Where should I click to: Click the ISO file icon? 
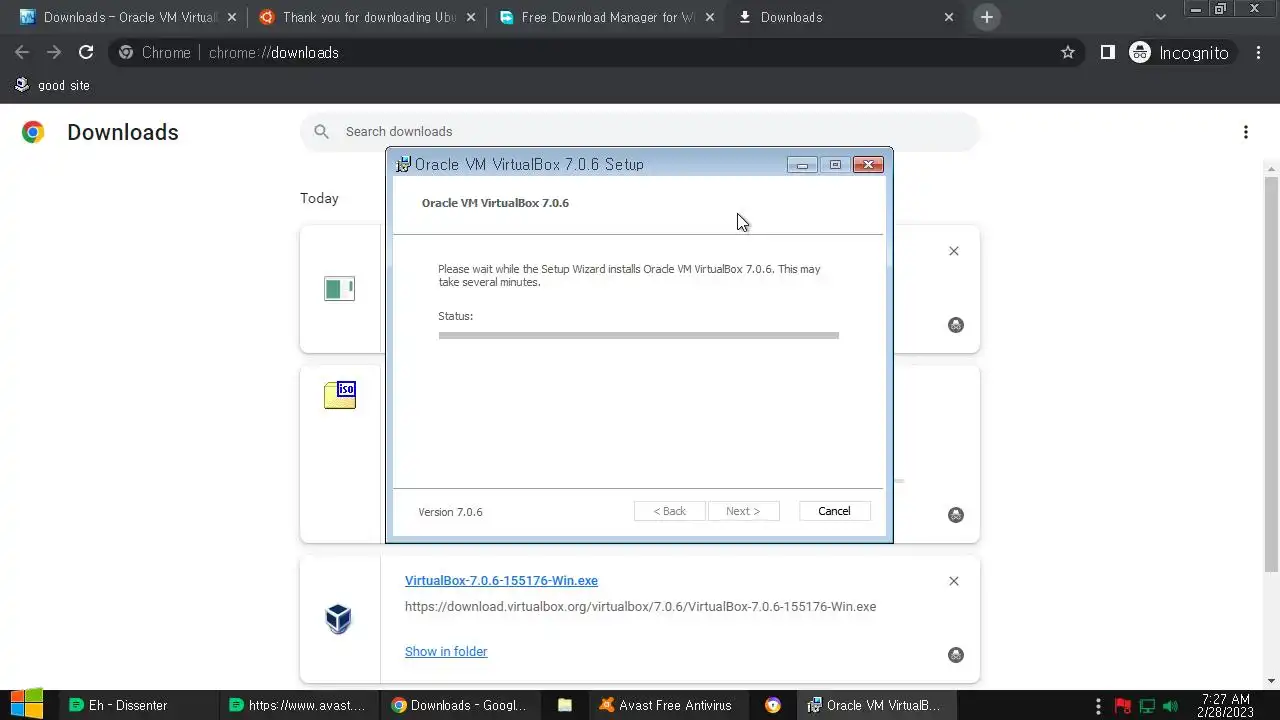340,395
